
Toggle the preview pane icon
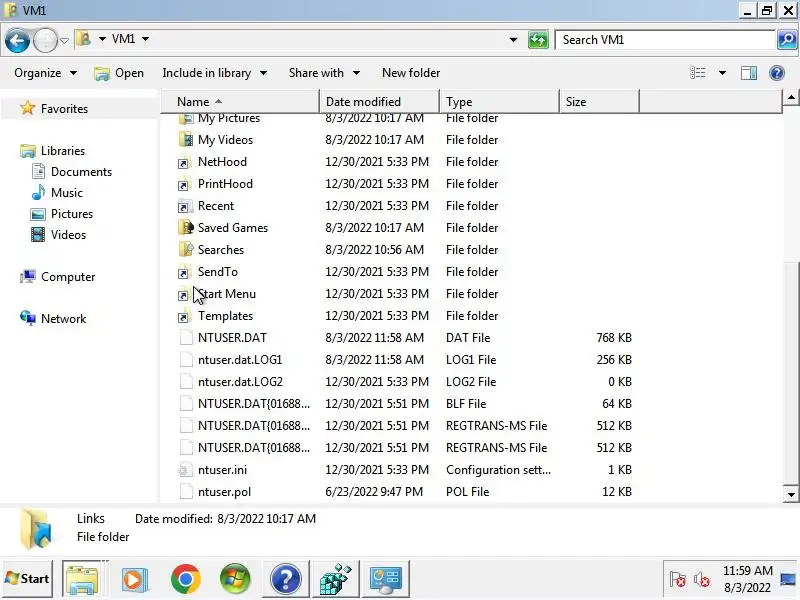point(748,73)
